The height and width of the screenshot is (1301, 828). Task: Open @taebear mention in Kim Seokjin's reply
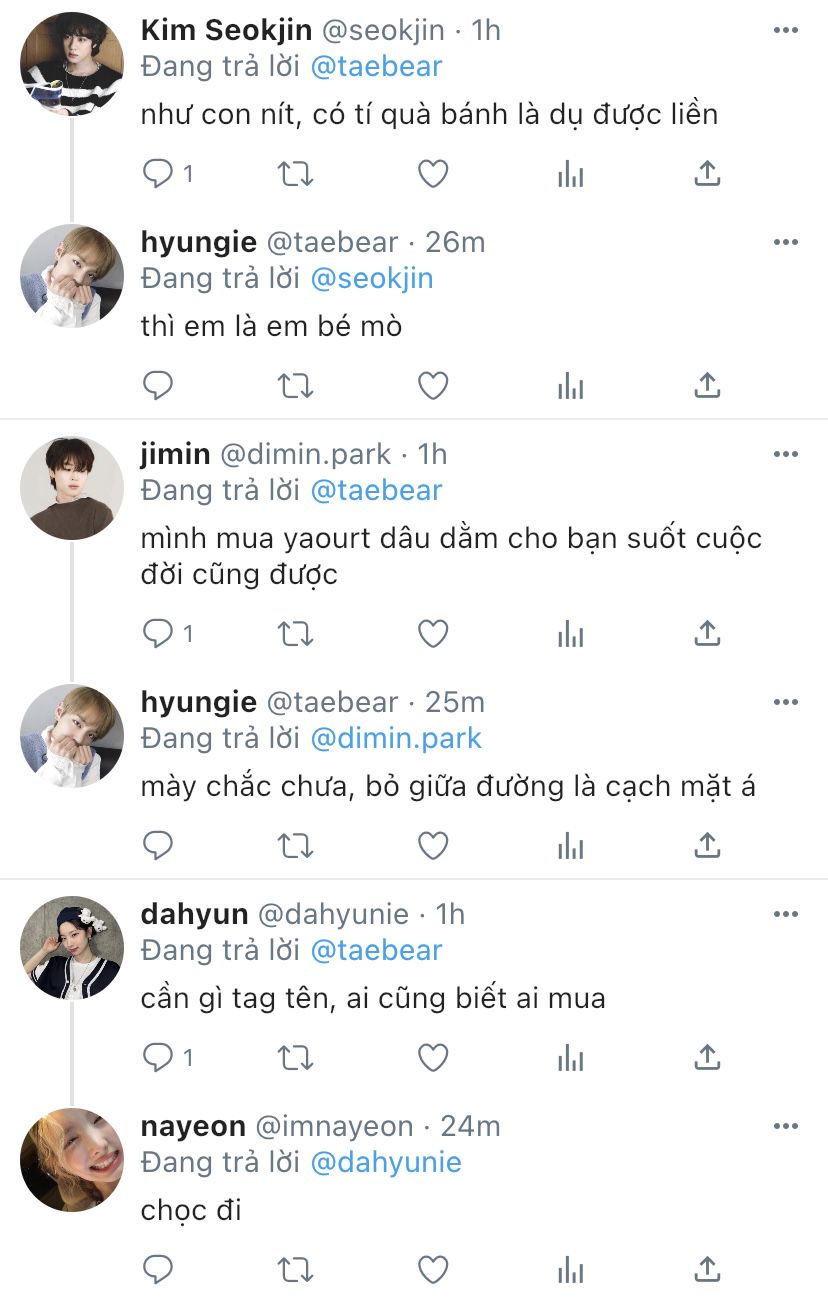[377, 67]
